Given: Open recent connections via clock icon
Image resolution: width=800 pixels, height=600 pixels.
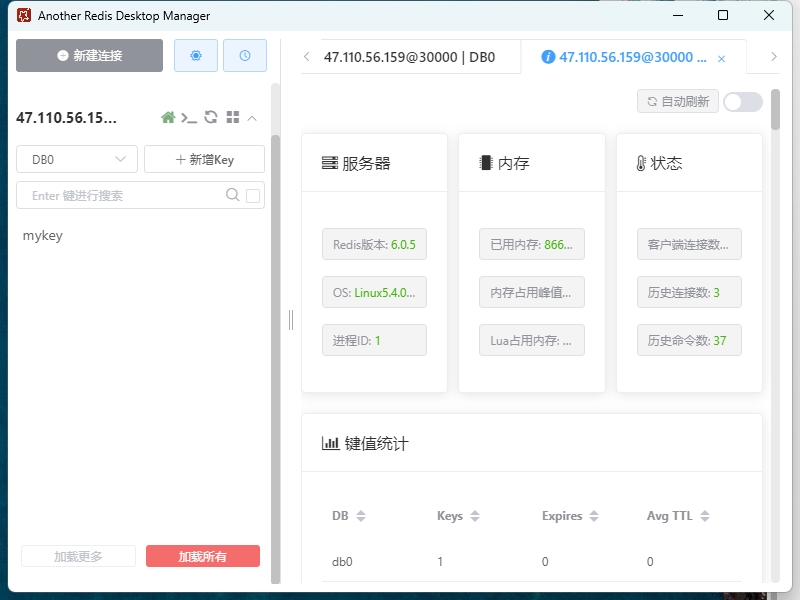Looking at the screenshot, I should point(245,55).
